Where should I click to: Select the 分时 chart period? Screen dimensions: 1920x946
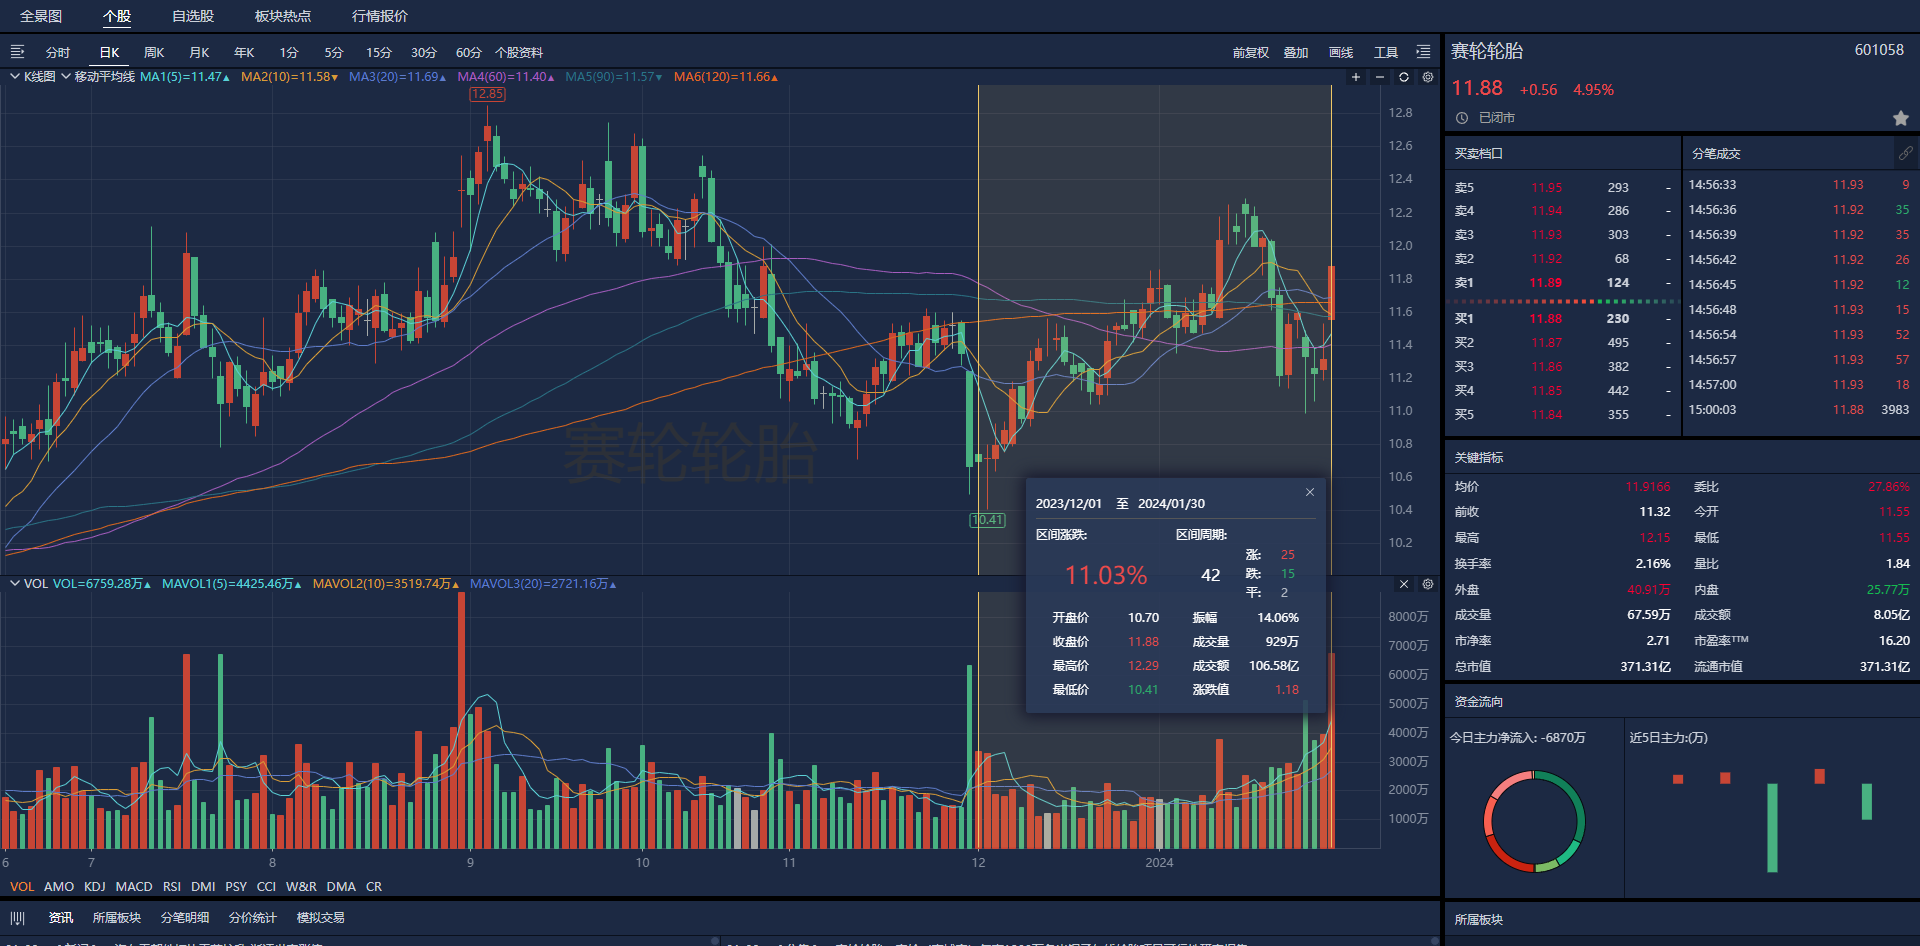[58, 53]
